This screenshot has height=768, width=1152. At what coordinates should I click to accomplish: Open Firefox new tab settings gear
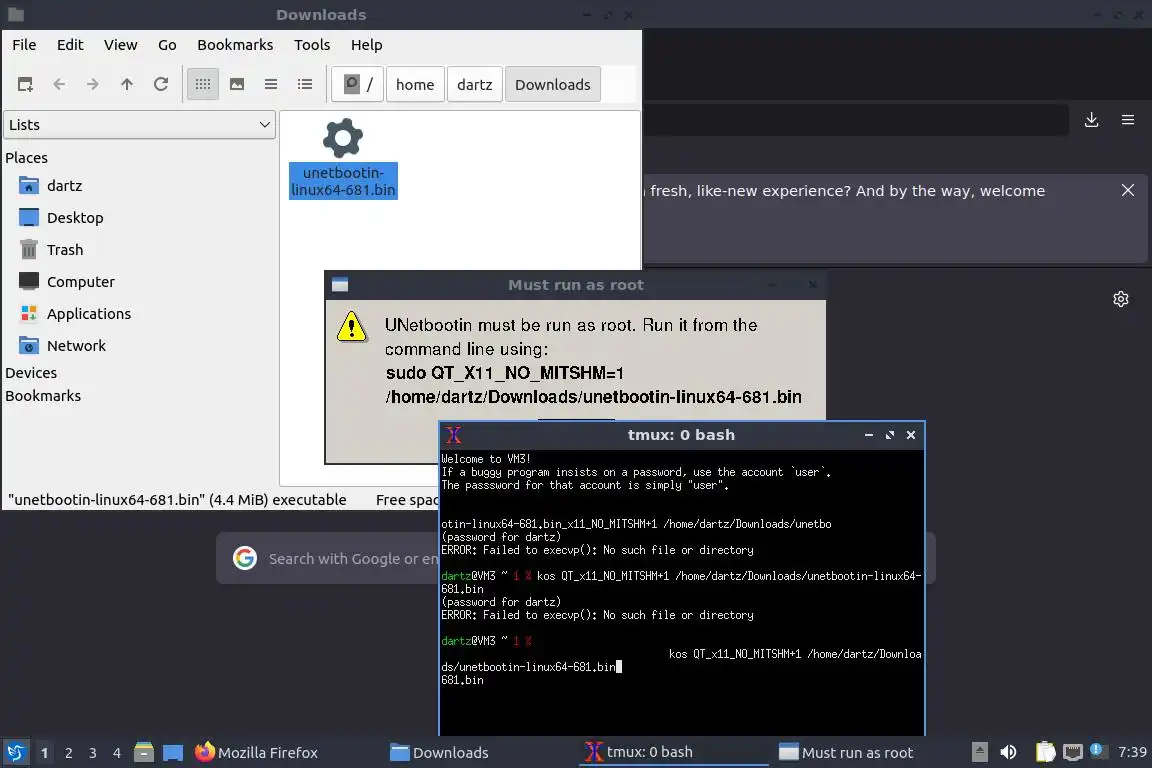(x=1120, y=299)
